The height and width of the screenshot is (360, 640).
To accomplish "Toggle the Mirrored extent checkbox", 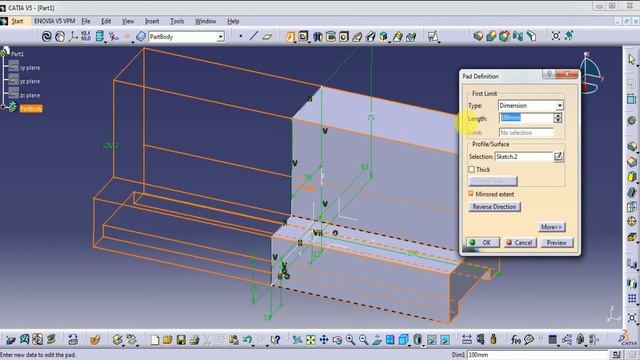I will [471, 194].
